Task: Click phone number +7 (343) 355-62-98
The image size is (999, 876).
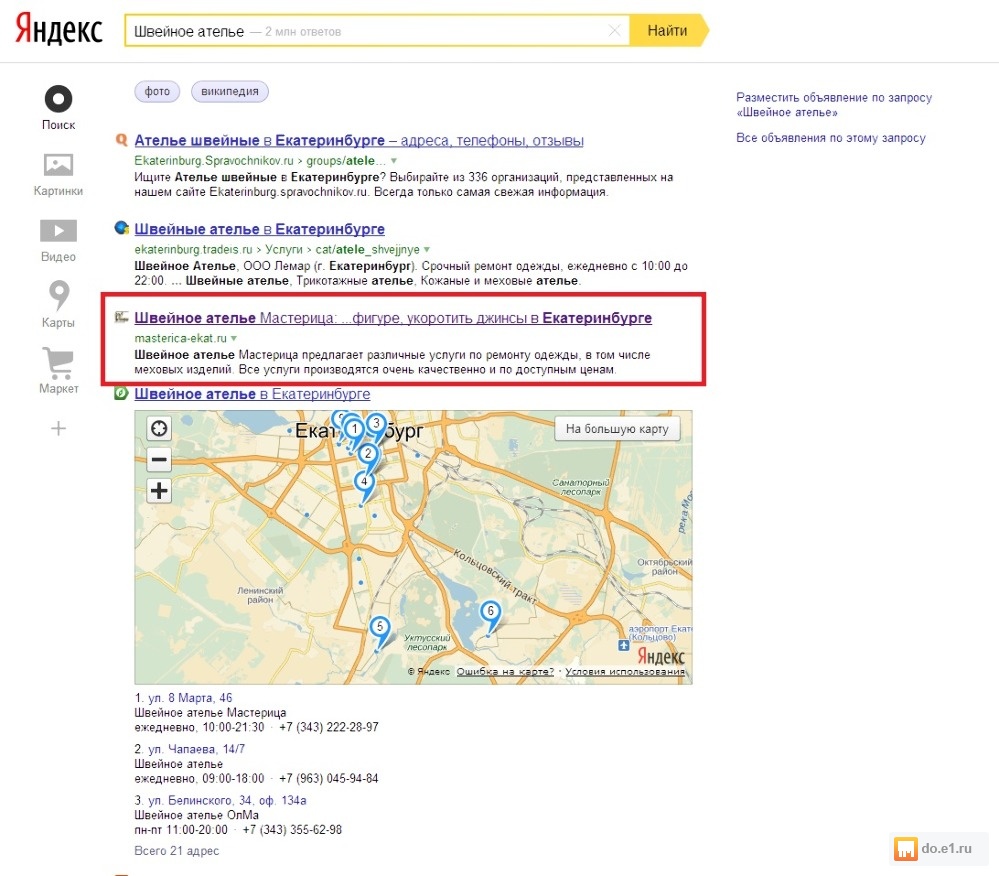Action: tap(292, 829)
